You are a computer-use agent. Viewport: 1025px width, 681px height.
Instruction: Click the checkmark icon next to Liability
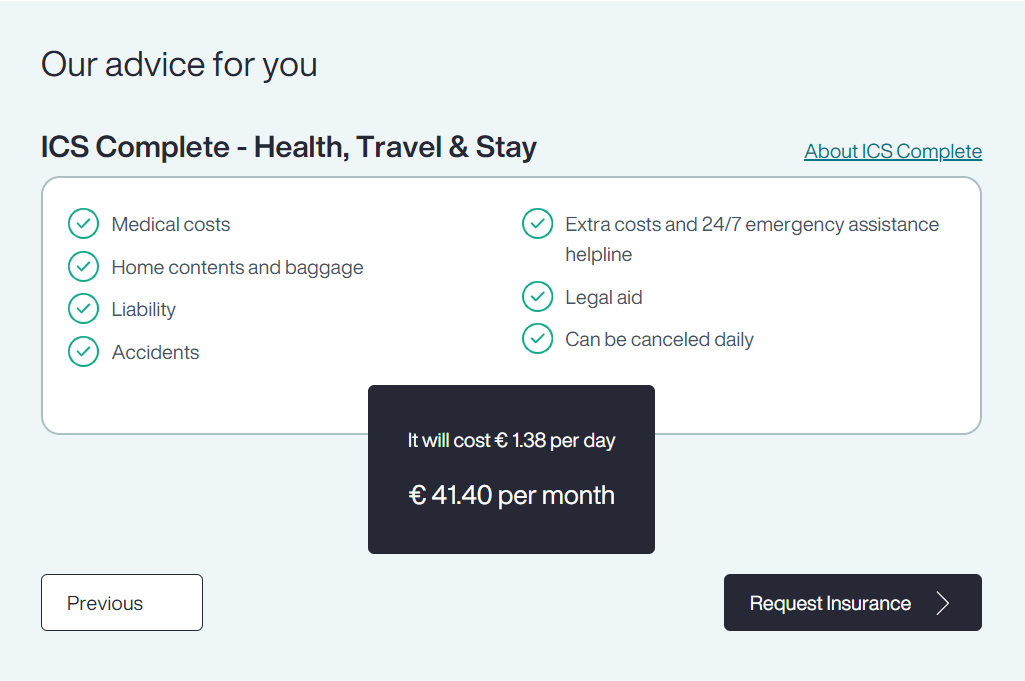click(x=83, y=308)
